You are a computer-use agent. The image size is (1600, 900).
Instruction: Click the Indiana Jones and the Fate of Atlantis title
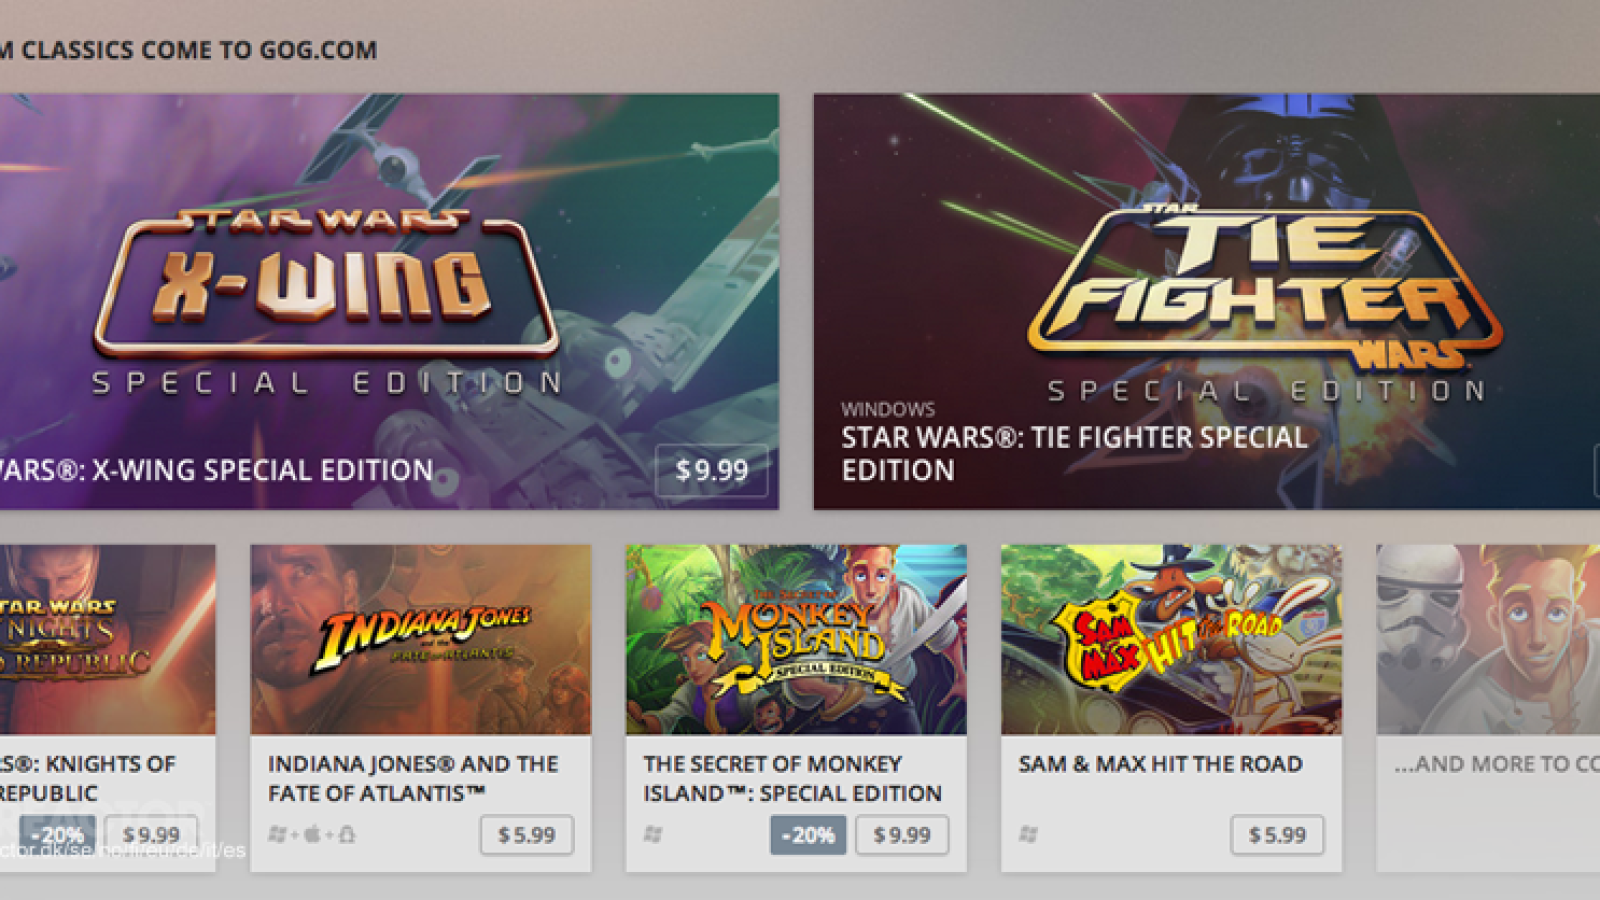click(x=413, y=779)
